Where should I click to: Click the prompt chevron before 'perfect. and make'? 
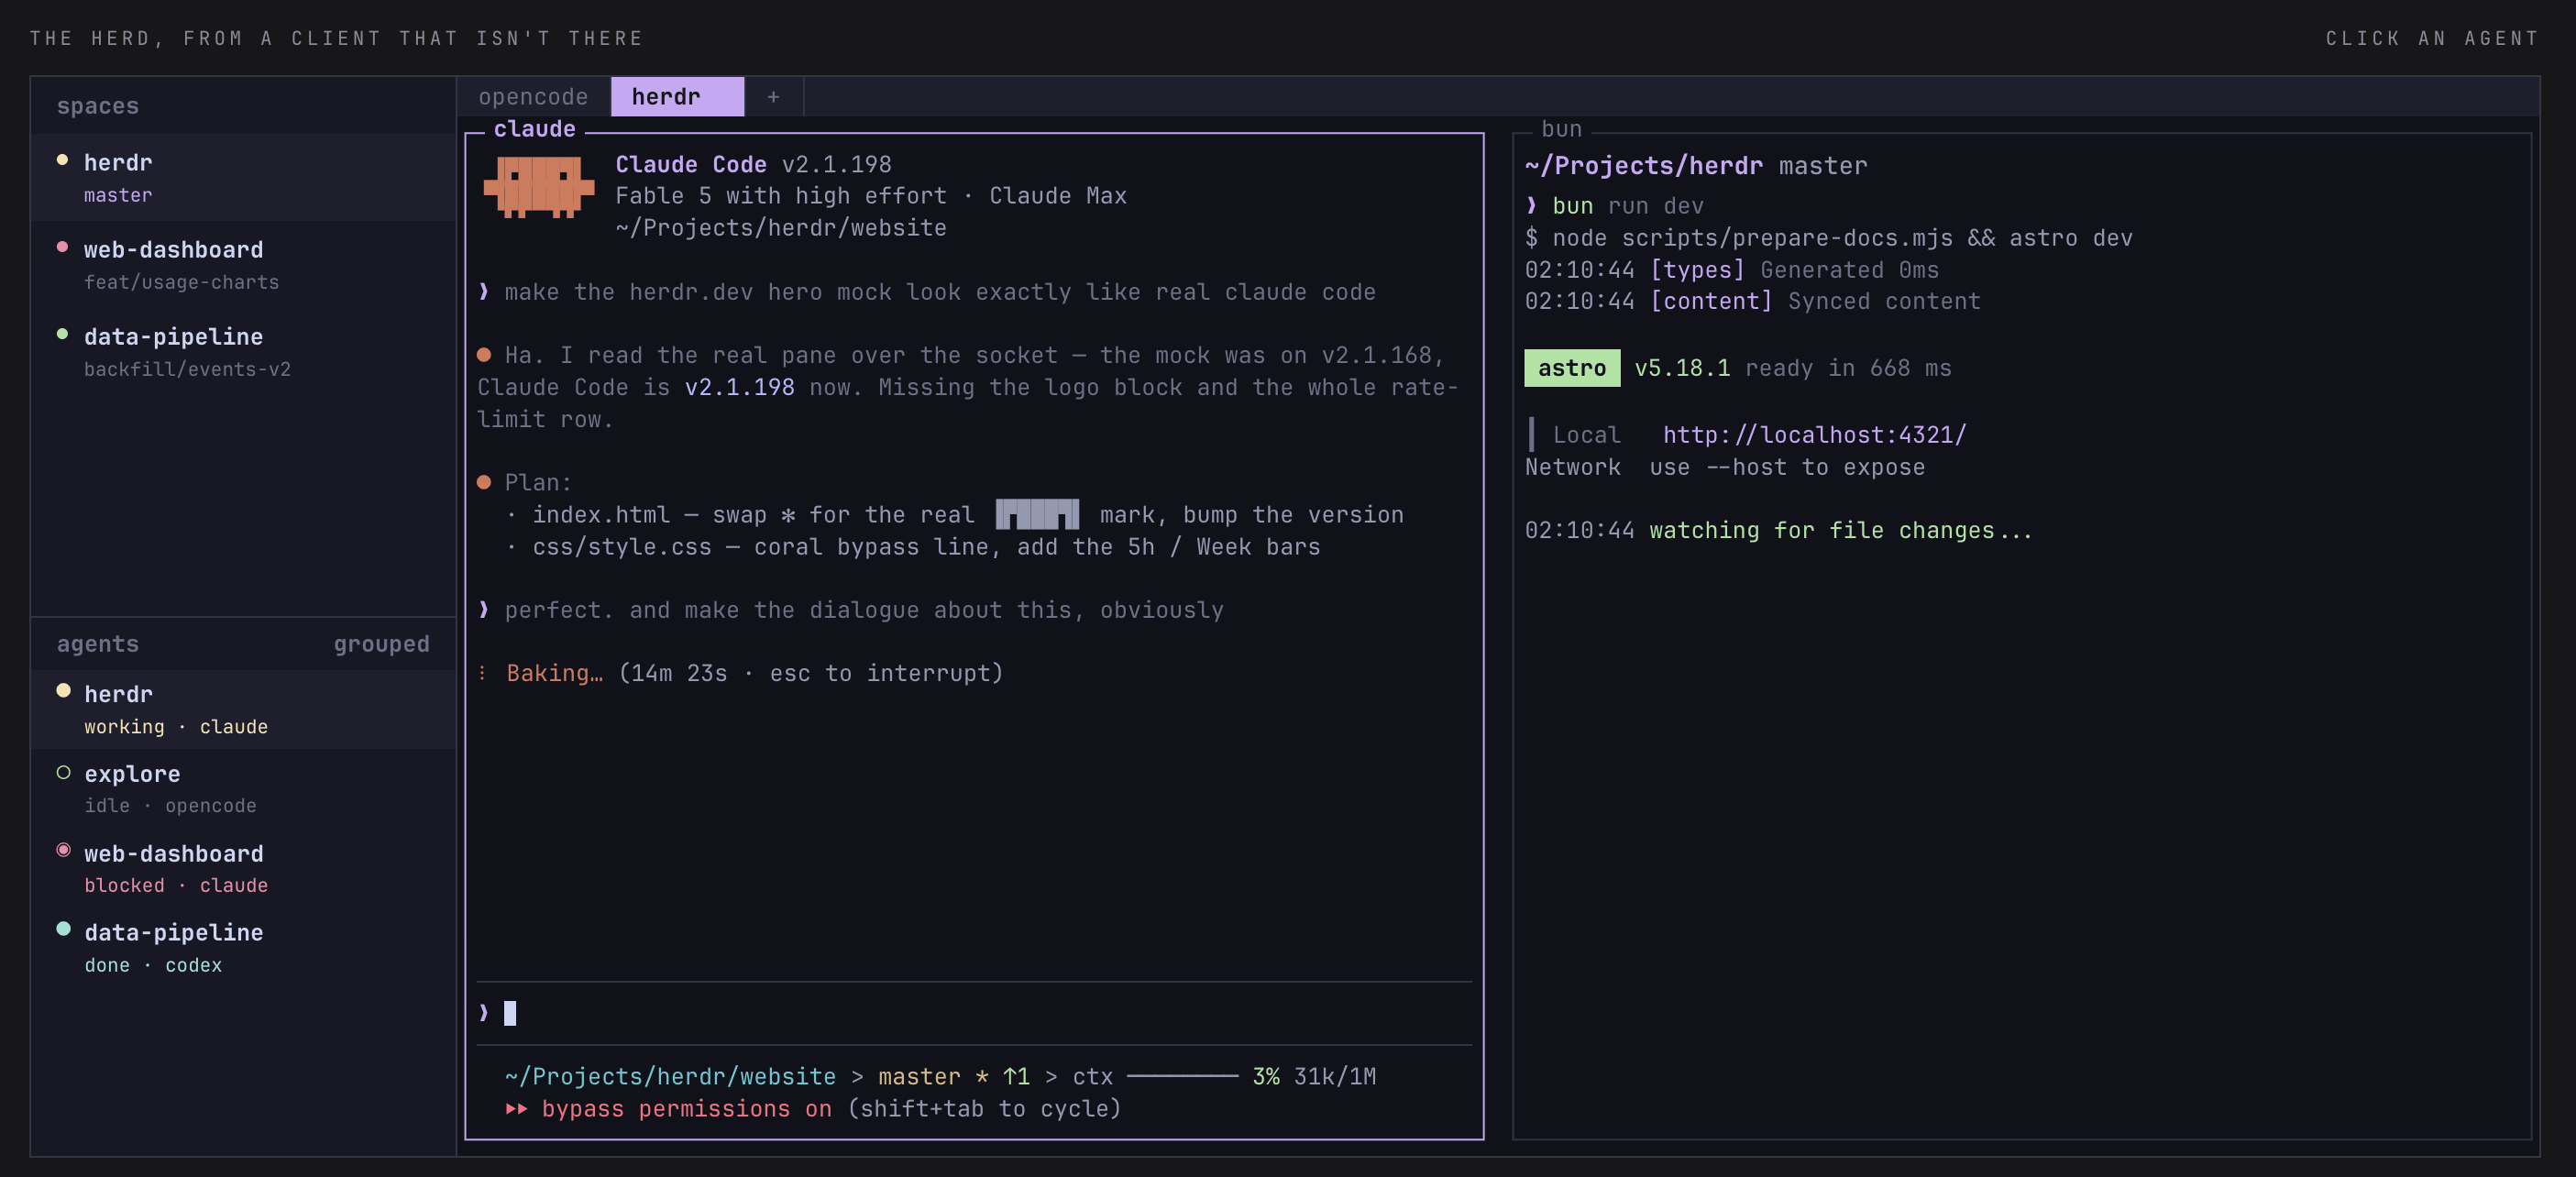[x=484, y=610]
